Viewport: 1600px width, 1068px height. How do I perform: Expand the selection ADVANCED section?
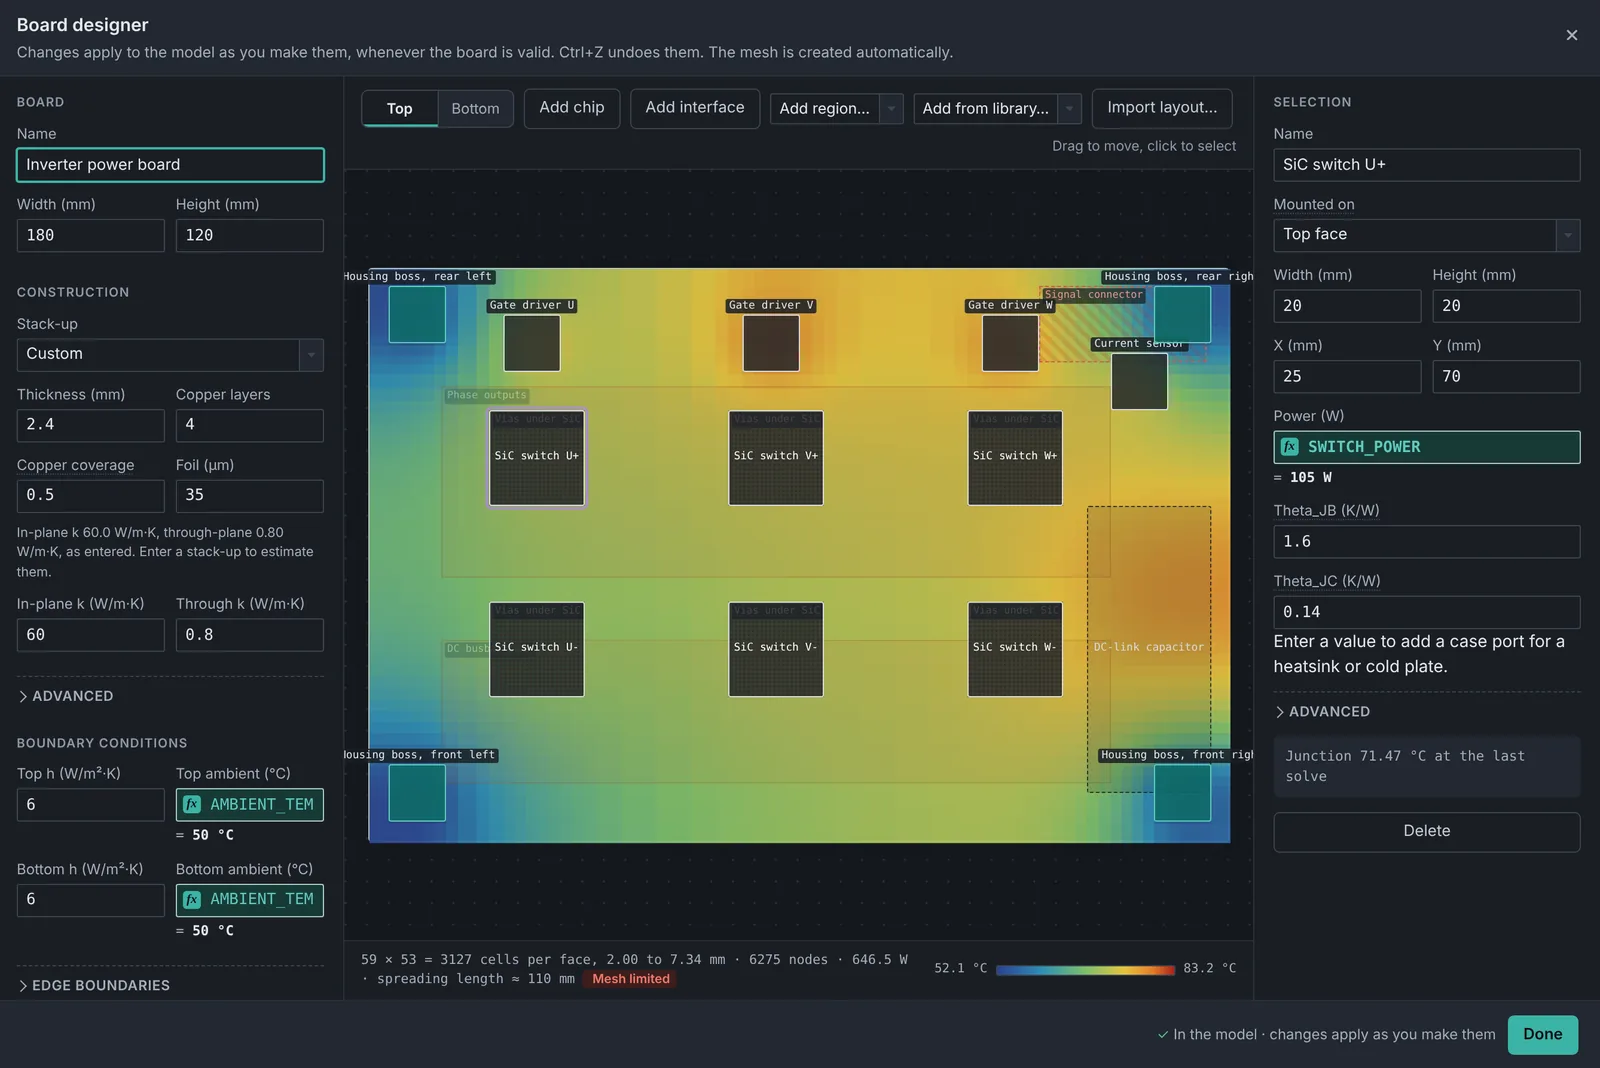[1322, 712]
